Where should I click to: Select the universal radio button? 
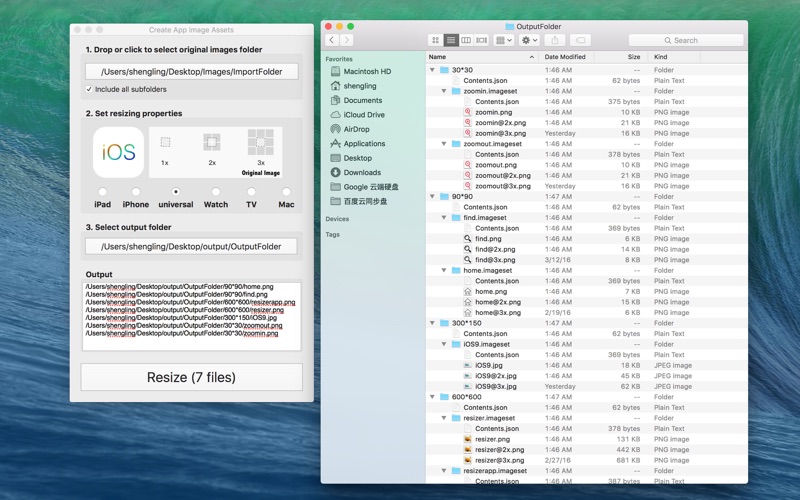[176, 192]
